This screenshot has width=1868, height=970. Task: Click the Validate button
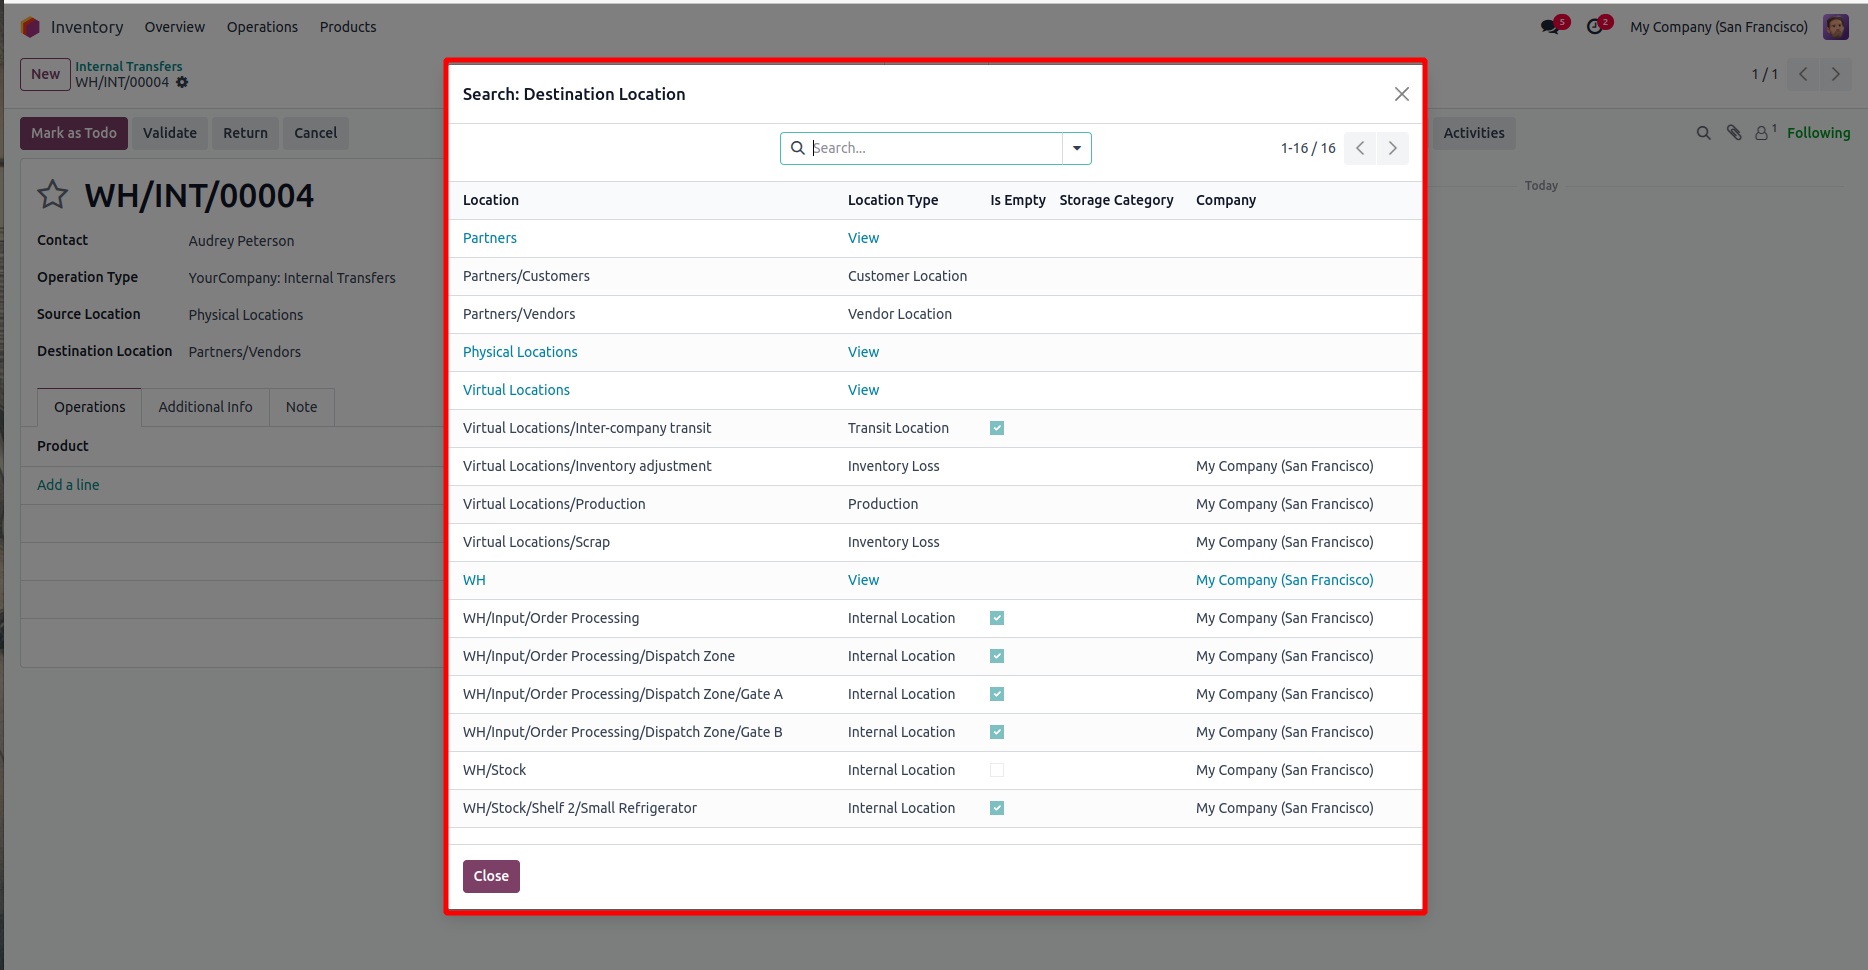(x=170, y=133)
